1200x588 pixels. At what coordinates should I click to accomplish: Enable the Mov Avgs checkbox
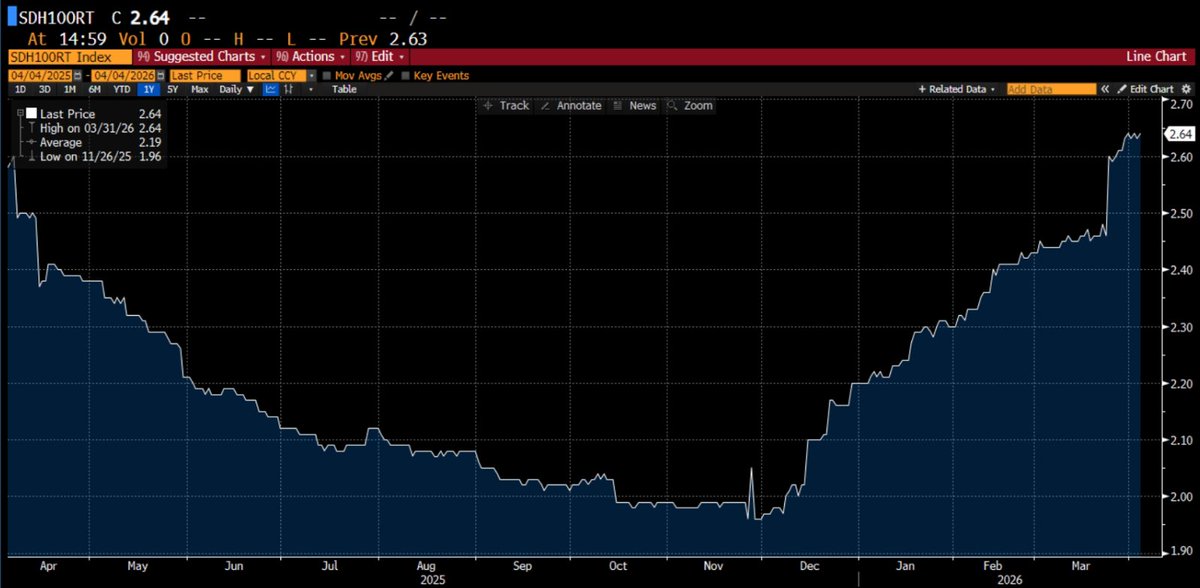[x=327, y=76]
